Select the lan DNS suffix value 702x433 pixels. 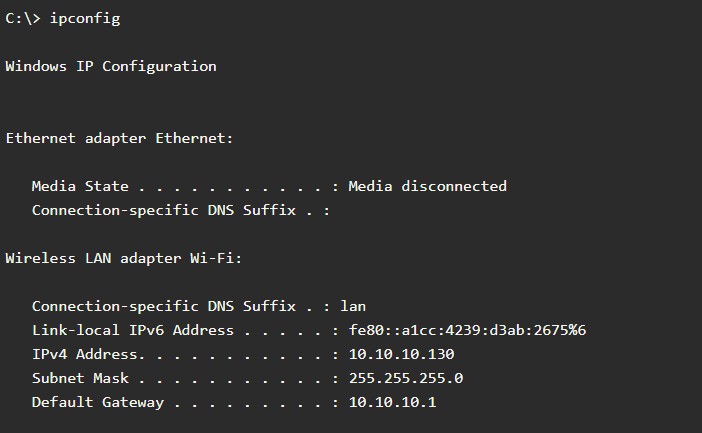(353, 306)
